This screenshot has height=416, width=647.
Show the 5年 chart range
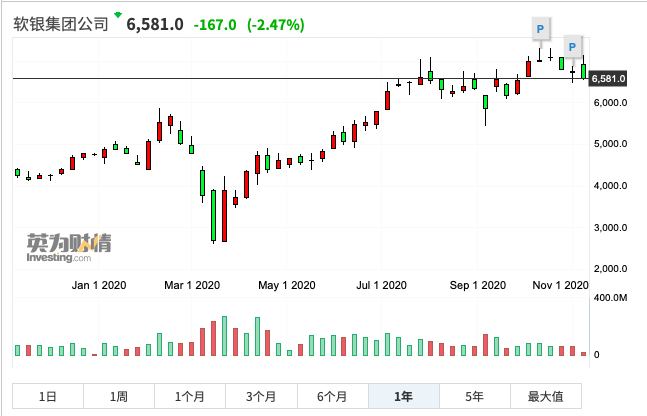(x=475, y=396)
